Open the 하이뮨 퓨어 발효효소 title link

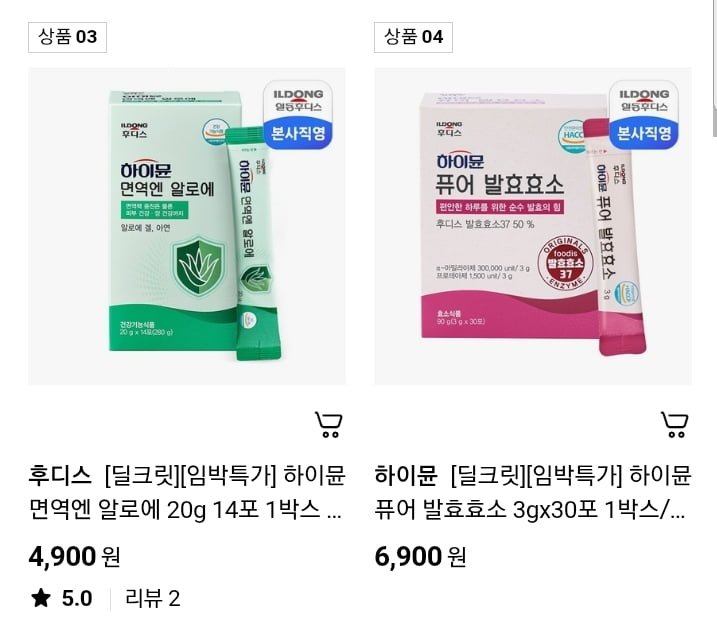click(533, 493)
